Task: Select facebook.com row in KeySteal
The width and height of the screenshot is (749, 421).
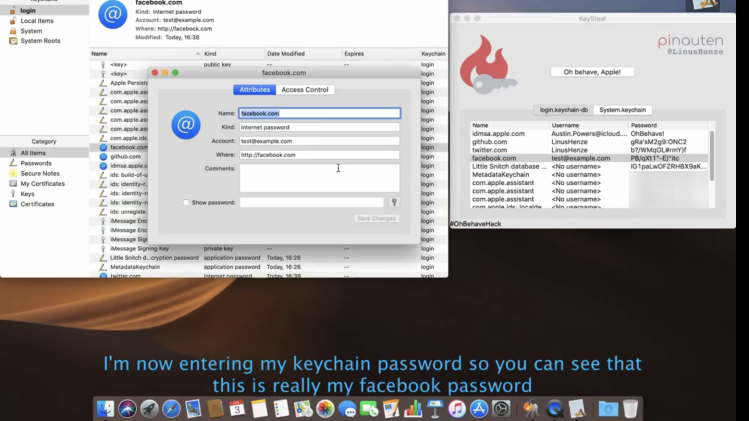Action: tap(589, 158)
